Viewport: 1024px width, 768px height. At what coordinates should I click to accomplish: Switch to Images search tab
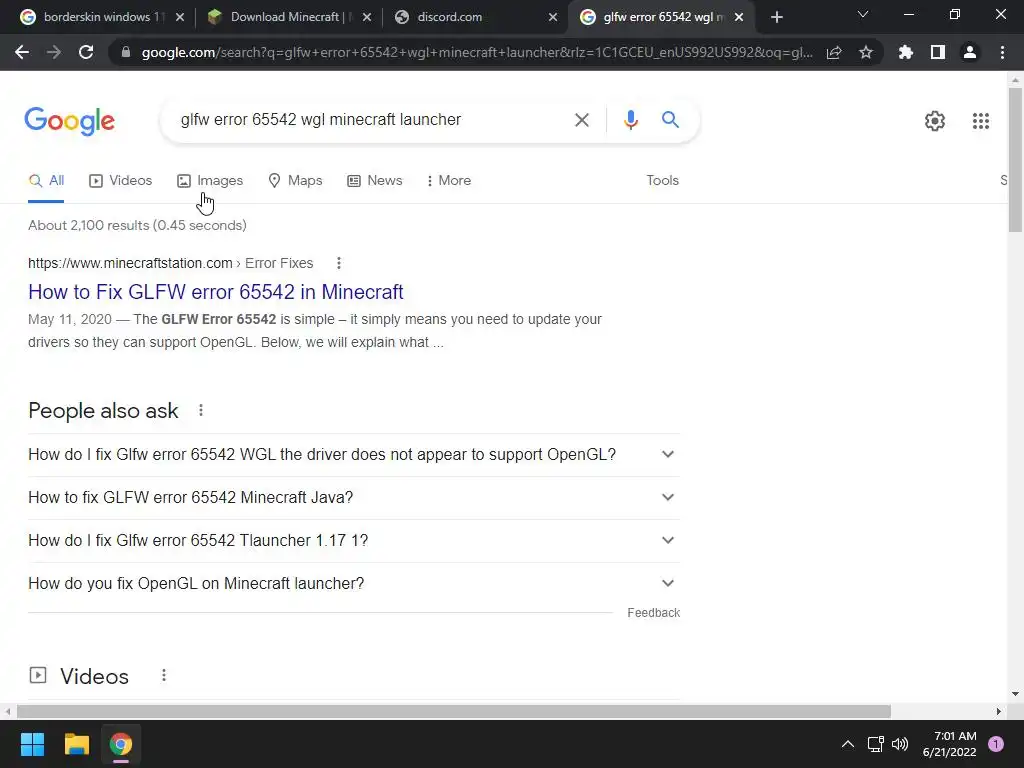tap(210, 180)
